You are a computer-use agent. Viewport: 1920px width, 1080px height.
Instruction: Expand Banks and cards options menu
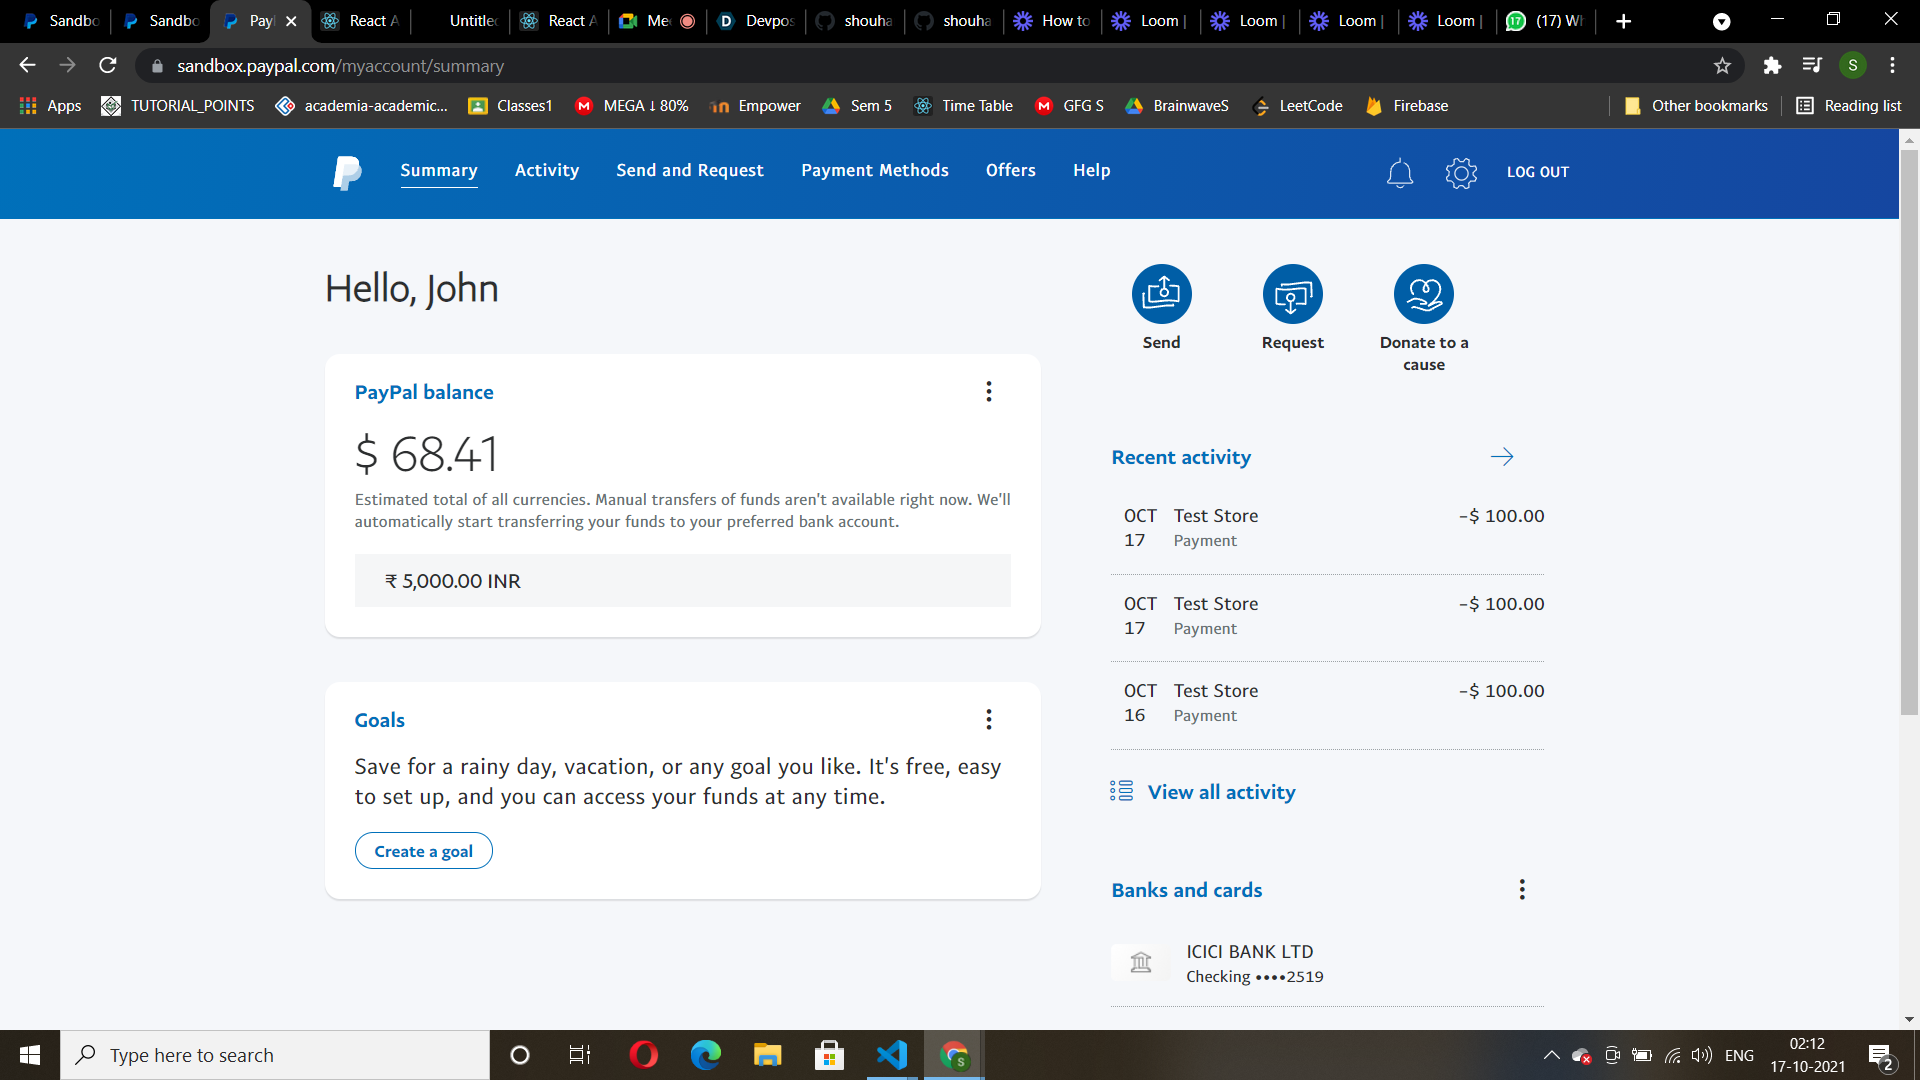click(x=1522, y=890)
